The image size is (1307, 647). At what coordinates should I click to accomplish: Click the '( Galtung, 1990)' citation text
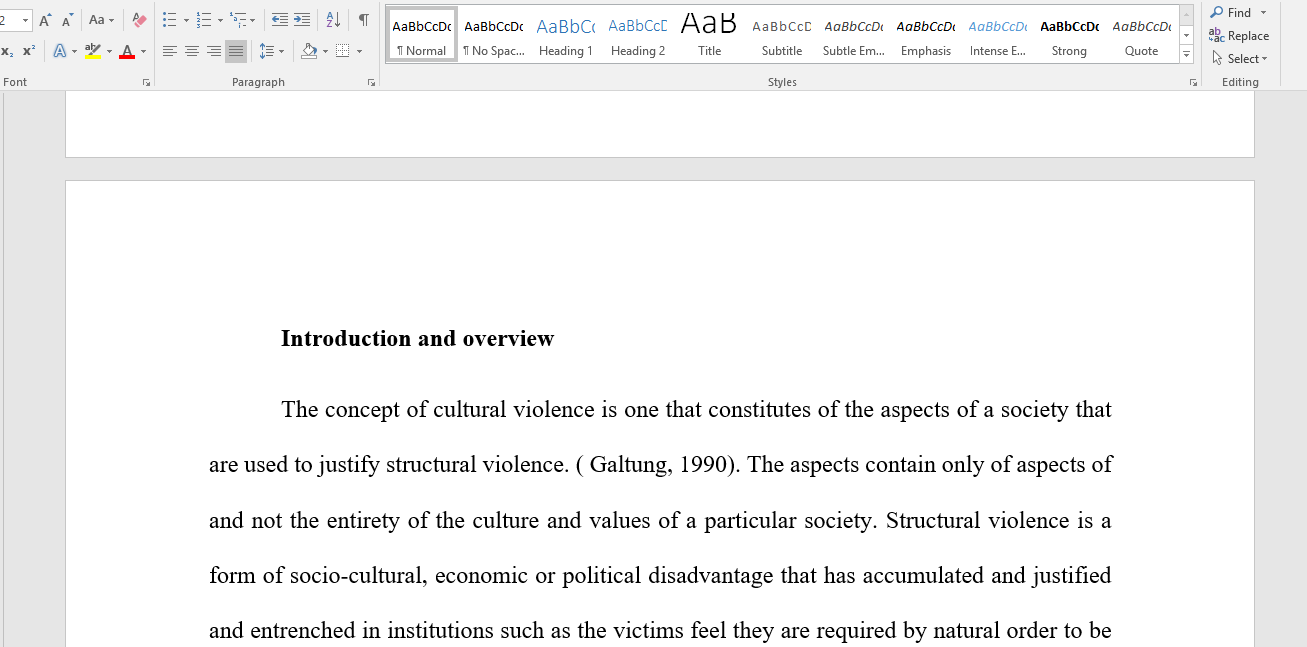tap(657, 465)
